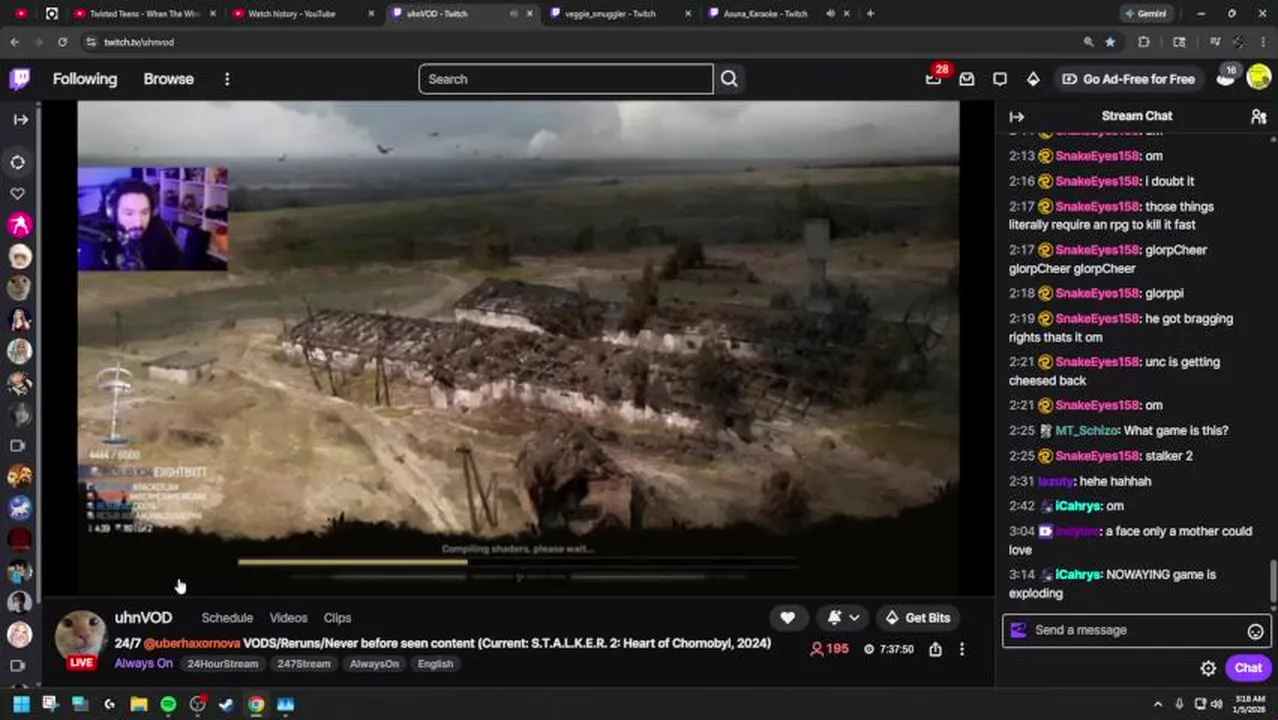Screen dimensions: 1278x720
Task: Expand notification options chevron beside bell
Action: pyautogui.click(x=854, y=618)
